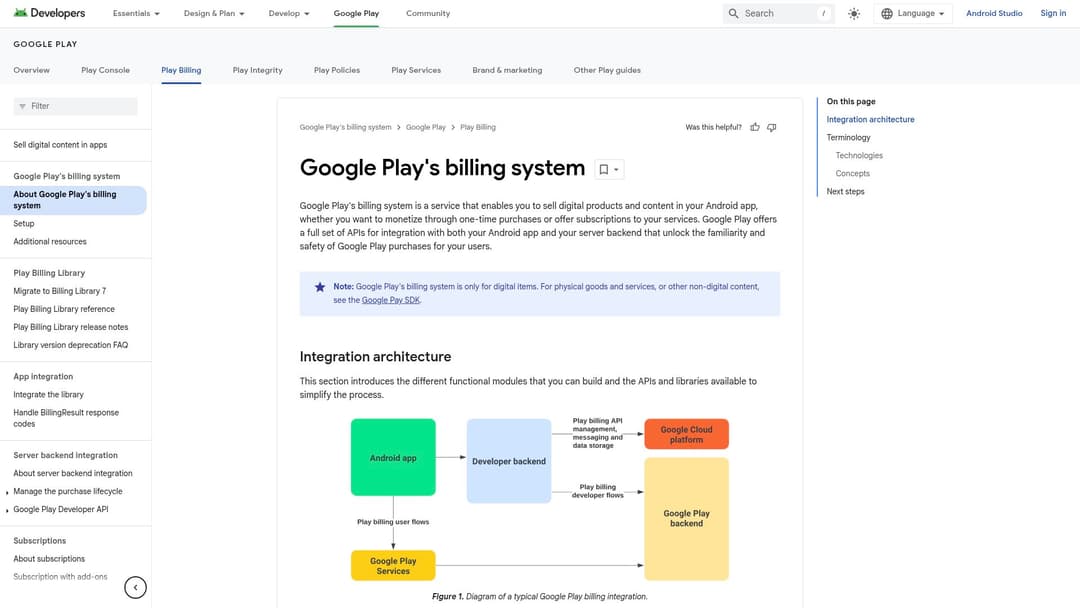Open Play Billing Library reference
Screen dimensions: 1080x608
pyautogui.click(x=64, y=309)
